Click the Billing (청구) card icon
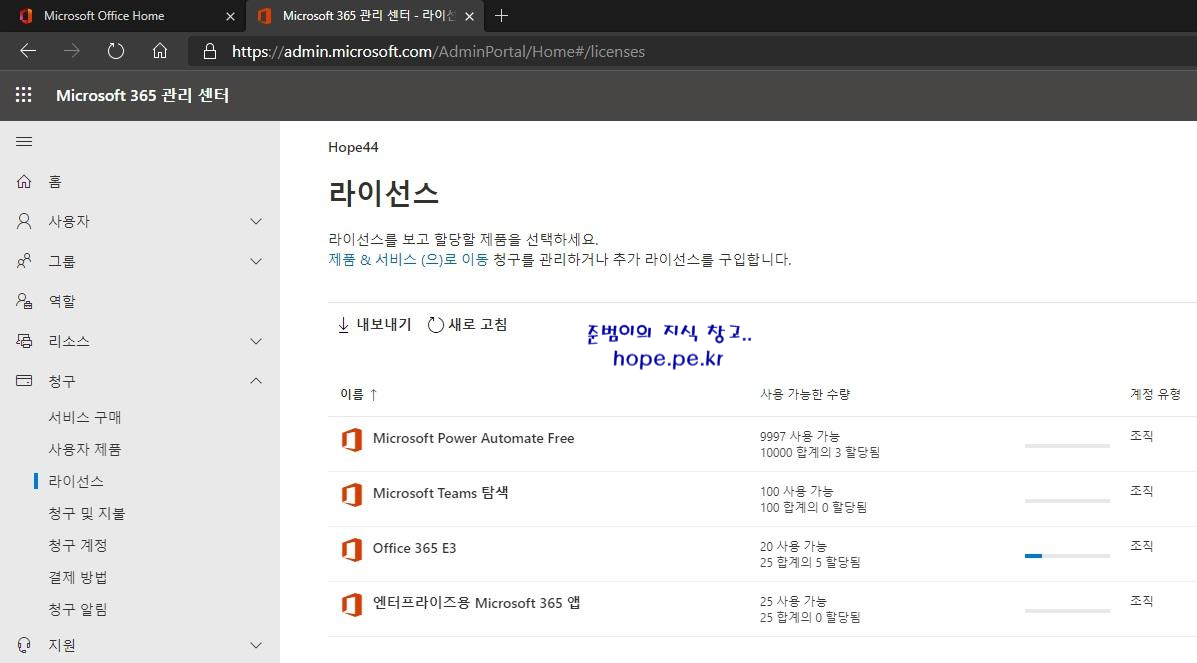Screen dimensions: 1197x663 click(24, 380)
